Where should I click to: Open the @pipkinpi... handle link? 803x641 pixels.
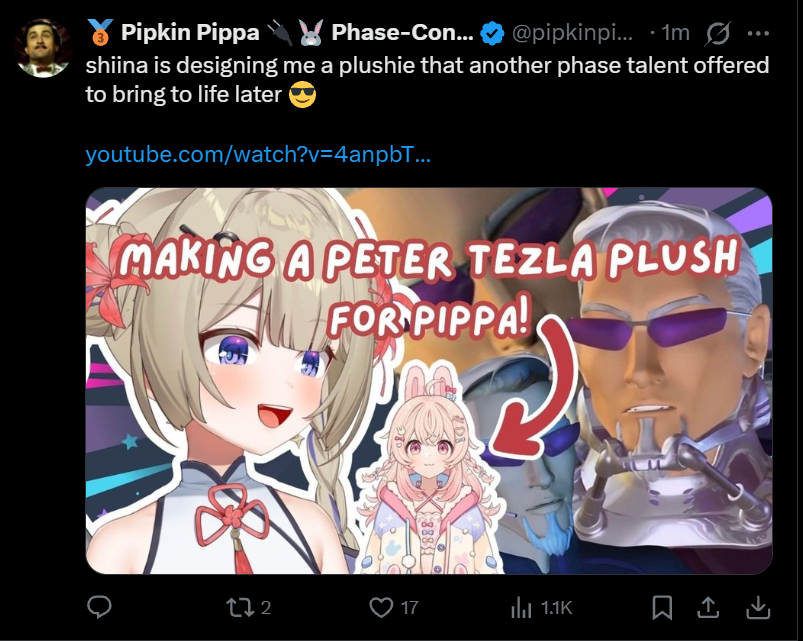[x=573, y=33]
